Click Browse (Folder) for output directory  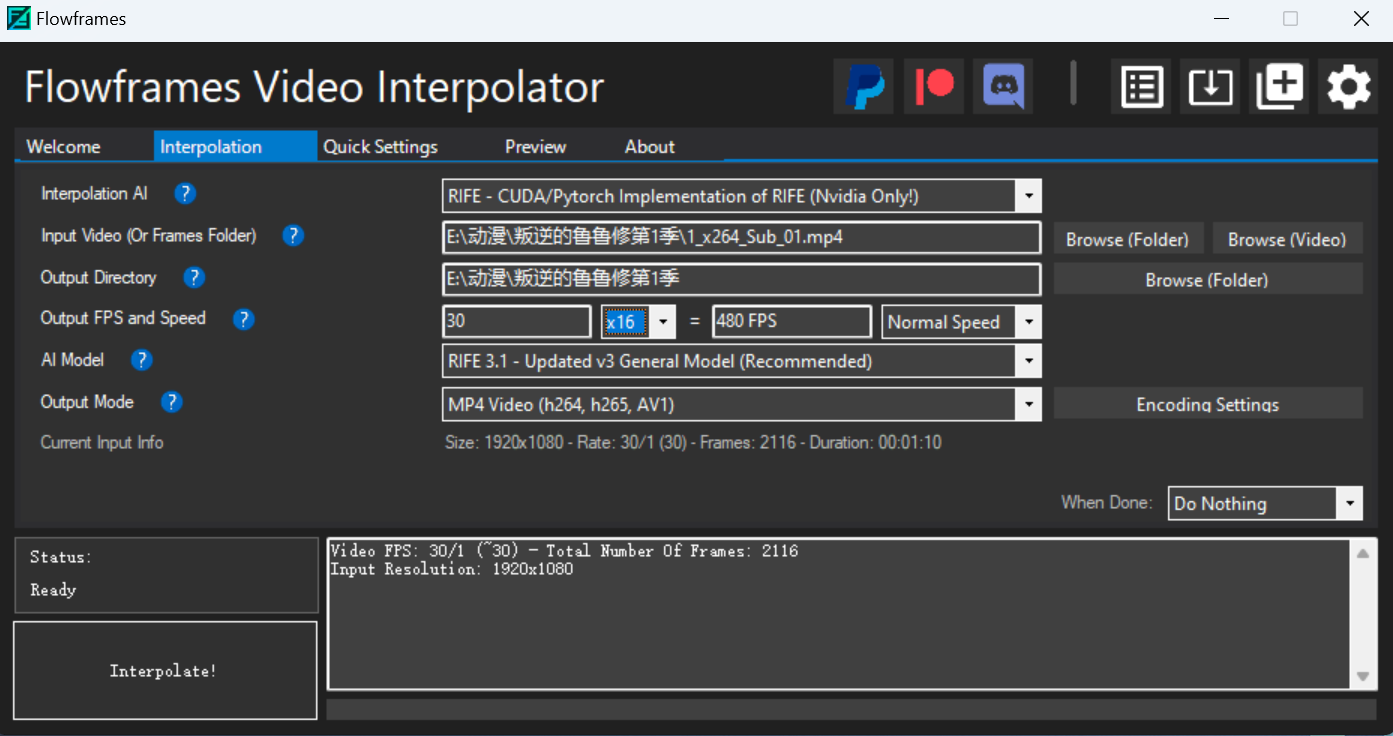tap(1207, 280)
